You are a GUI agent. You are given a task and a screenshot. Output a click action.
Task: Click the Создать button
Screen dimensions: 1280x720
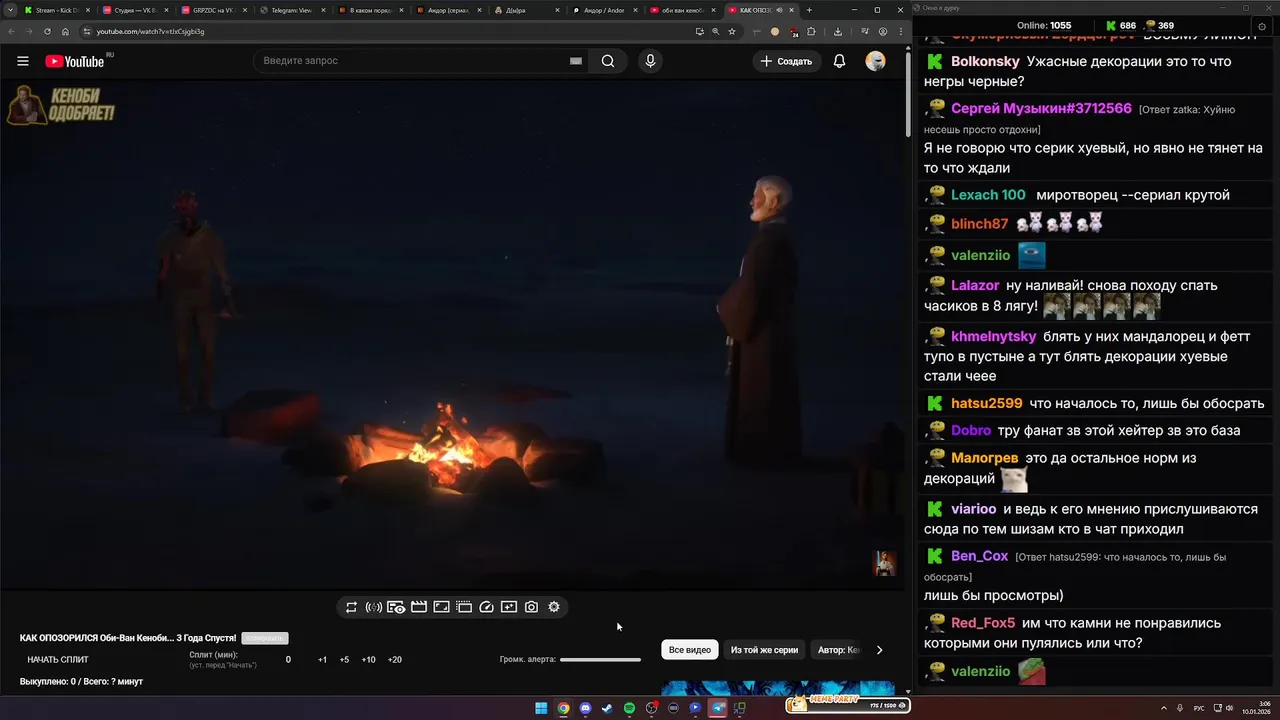point(786,61)
